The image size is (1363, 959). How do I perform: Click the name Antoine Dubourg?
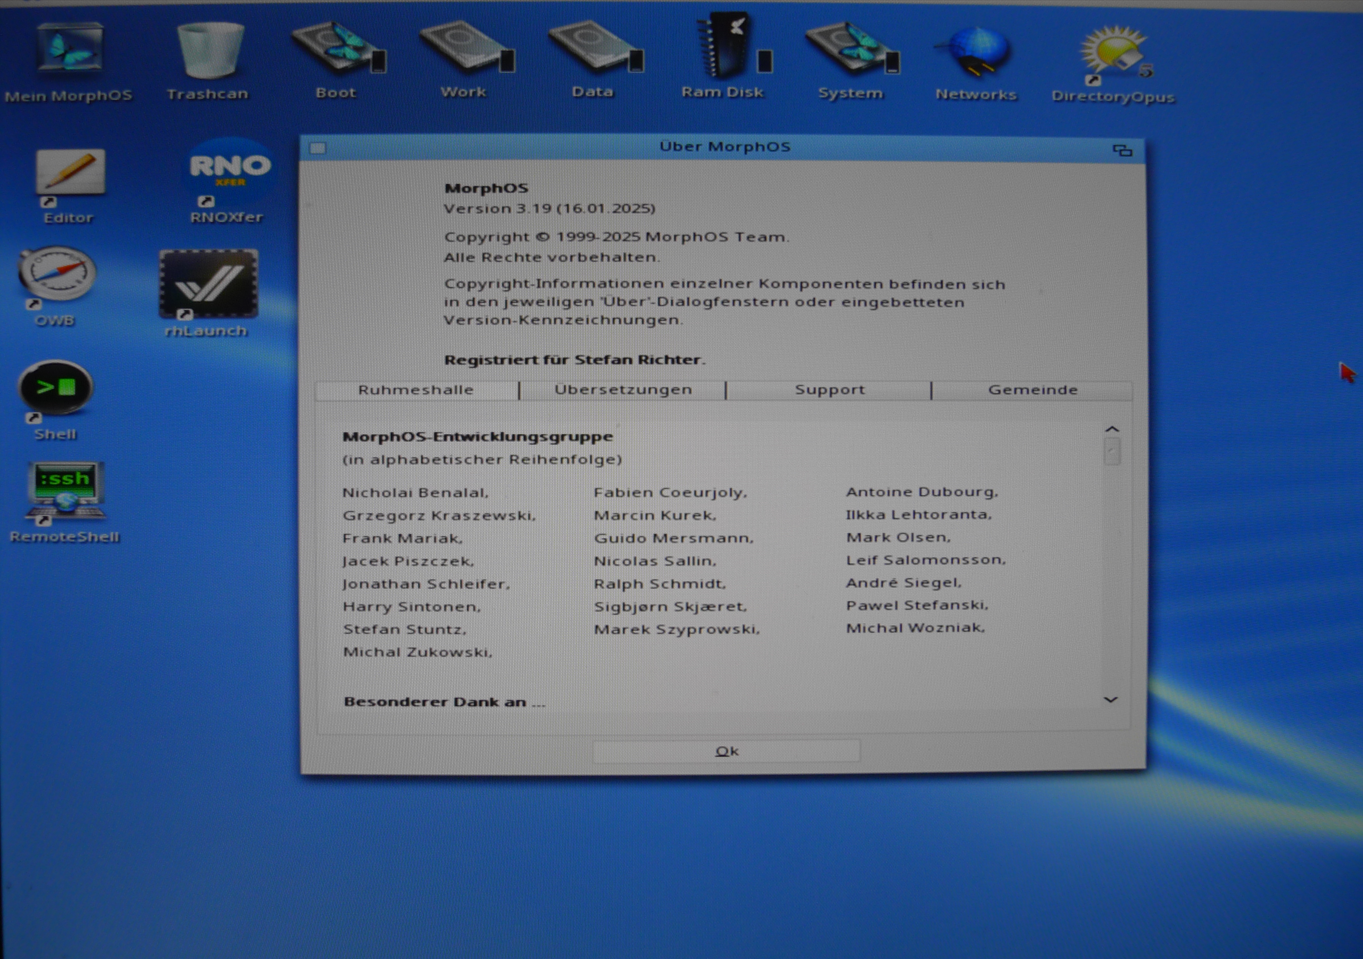922,492
